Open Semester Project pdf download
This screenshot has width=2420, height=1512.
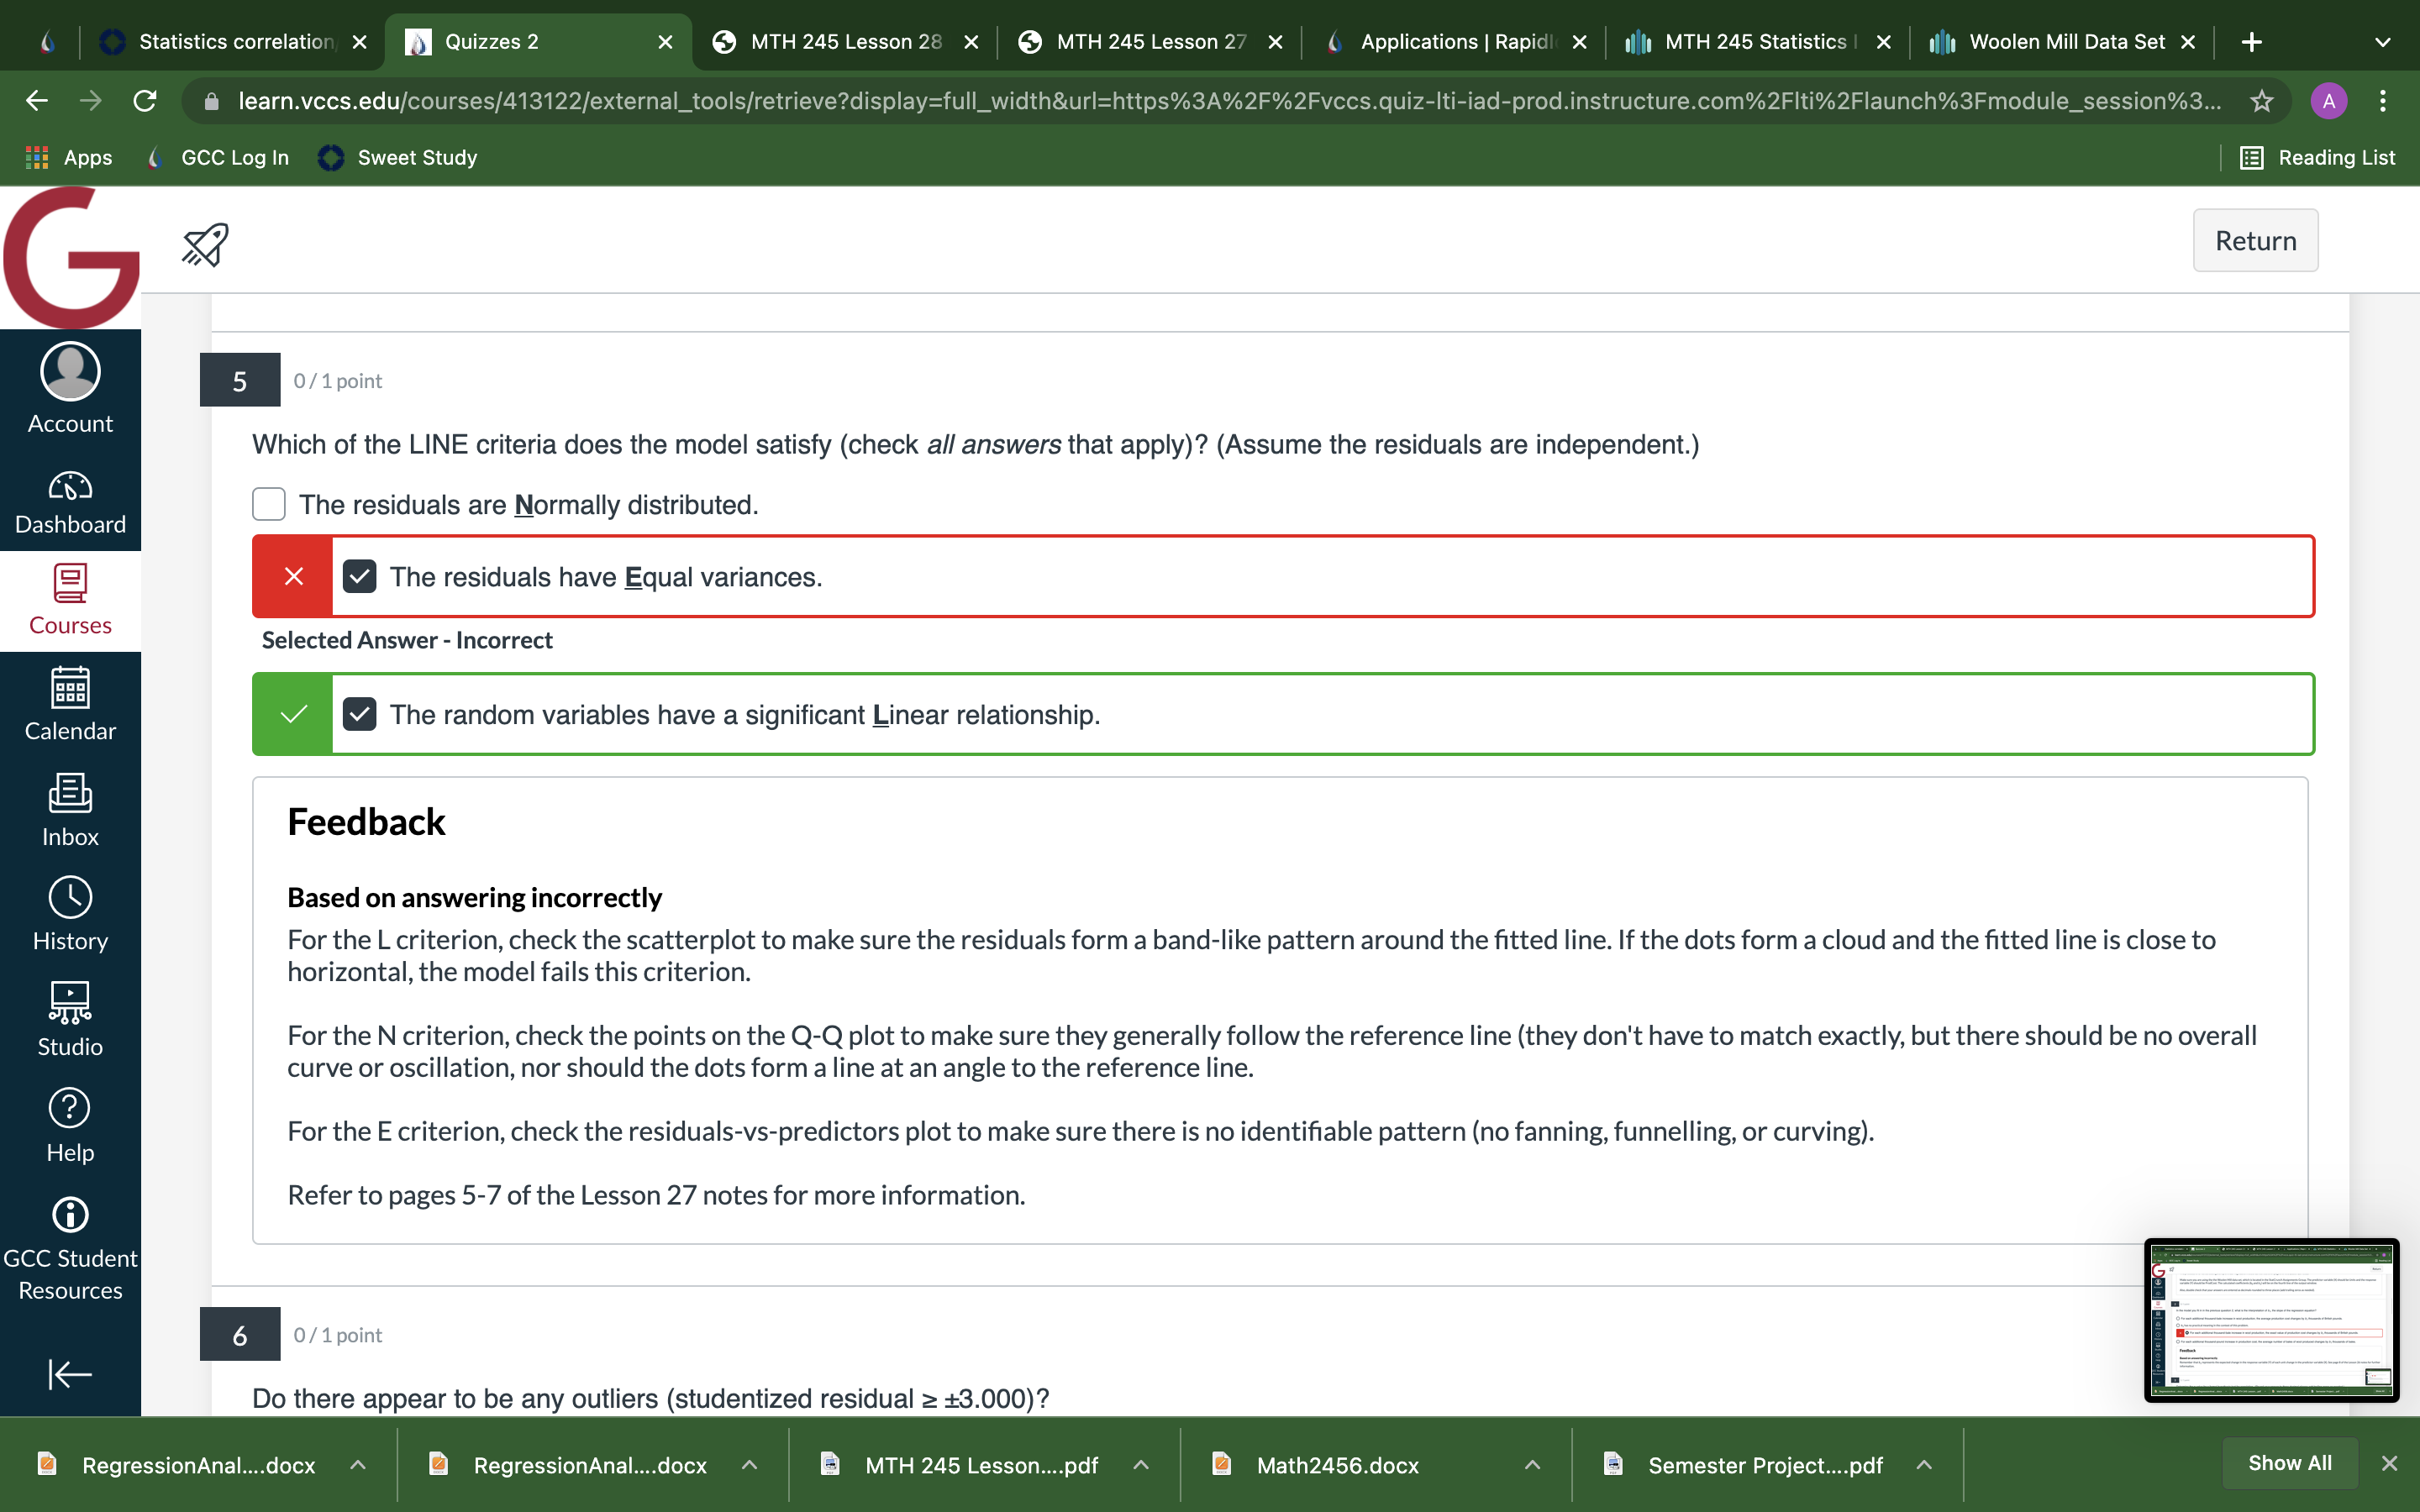point(1765,1465)
